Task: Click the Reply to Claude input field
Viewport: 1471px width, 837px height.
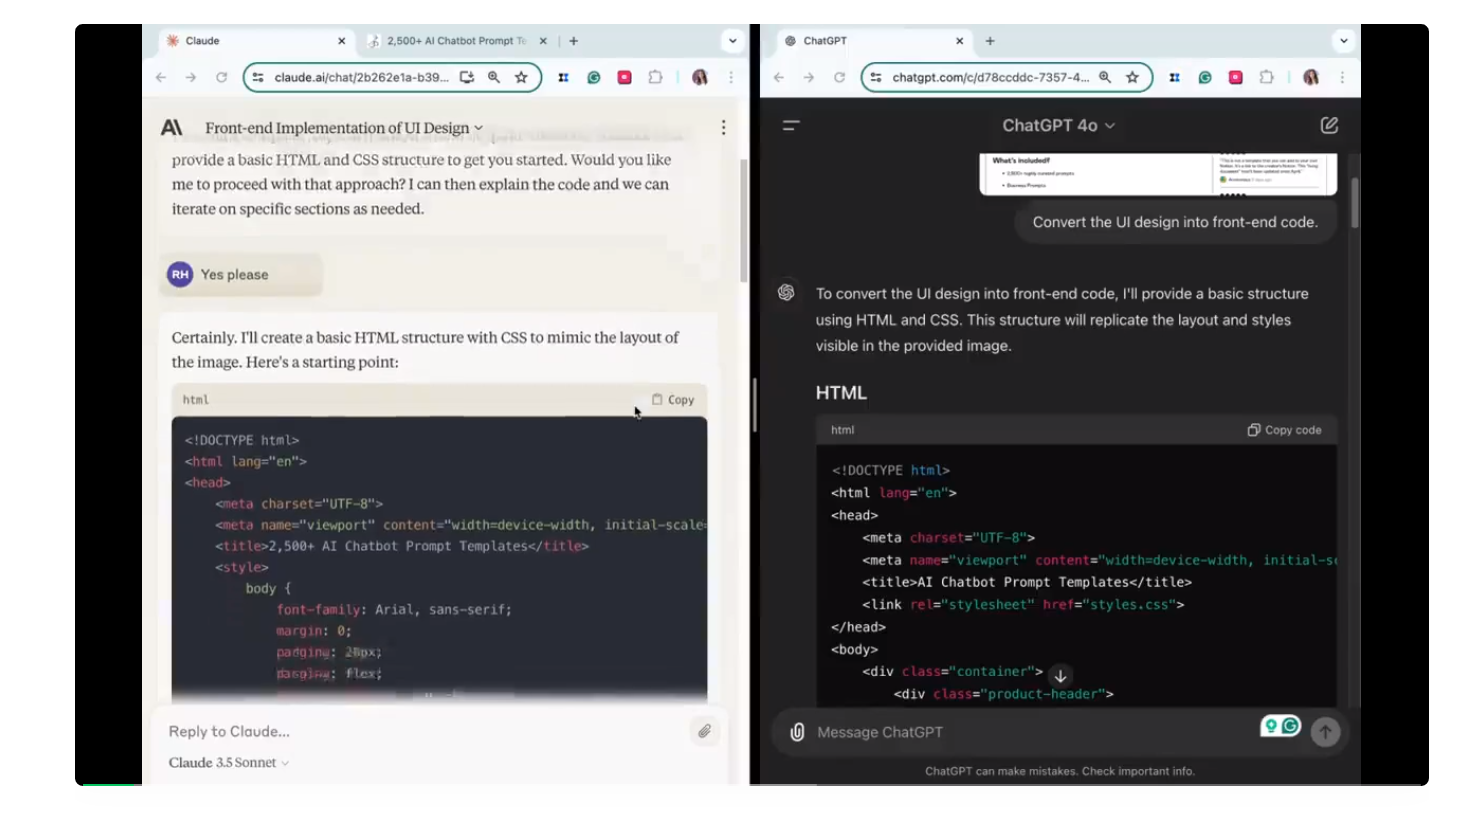Action: pyautogui.click(x=425, y=731)
